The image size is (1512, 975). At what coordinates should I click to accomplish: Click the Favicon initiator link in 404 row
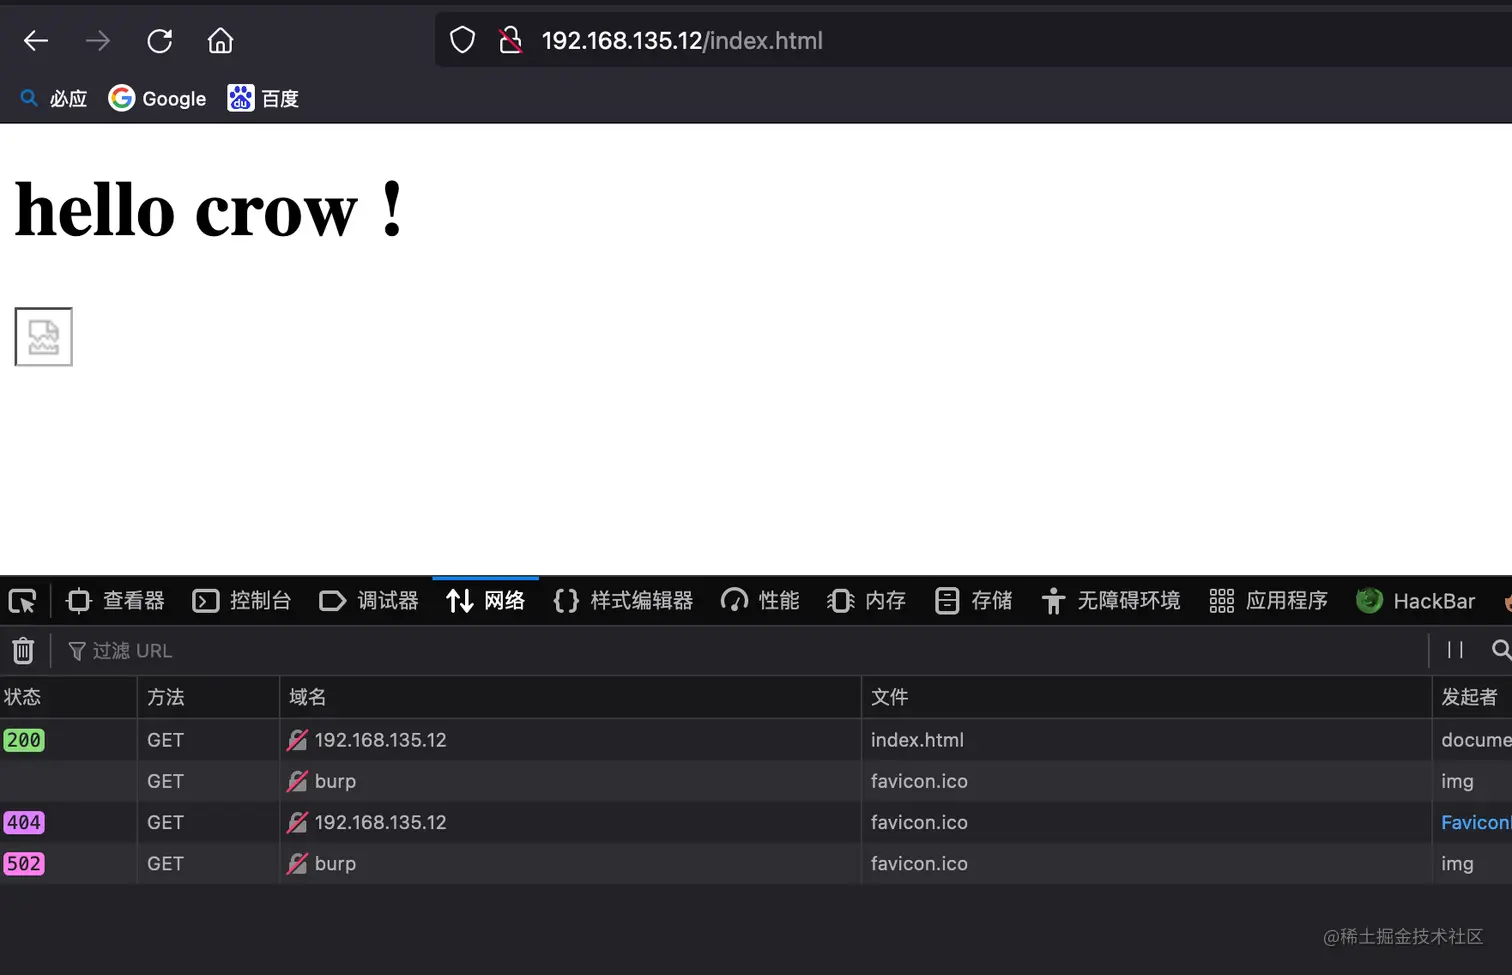coord(1476,822)
